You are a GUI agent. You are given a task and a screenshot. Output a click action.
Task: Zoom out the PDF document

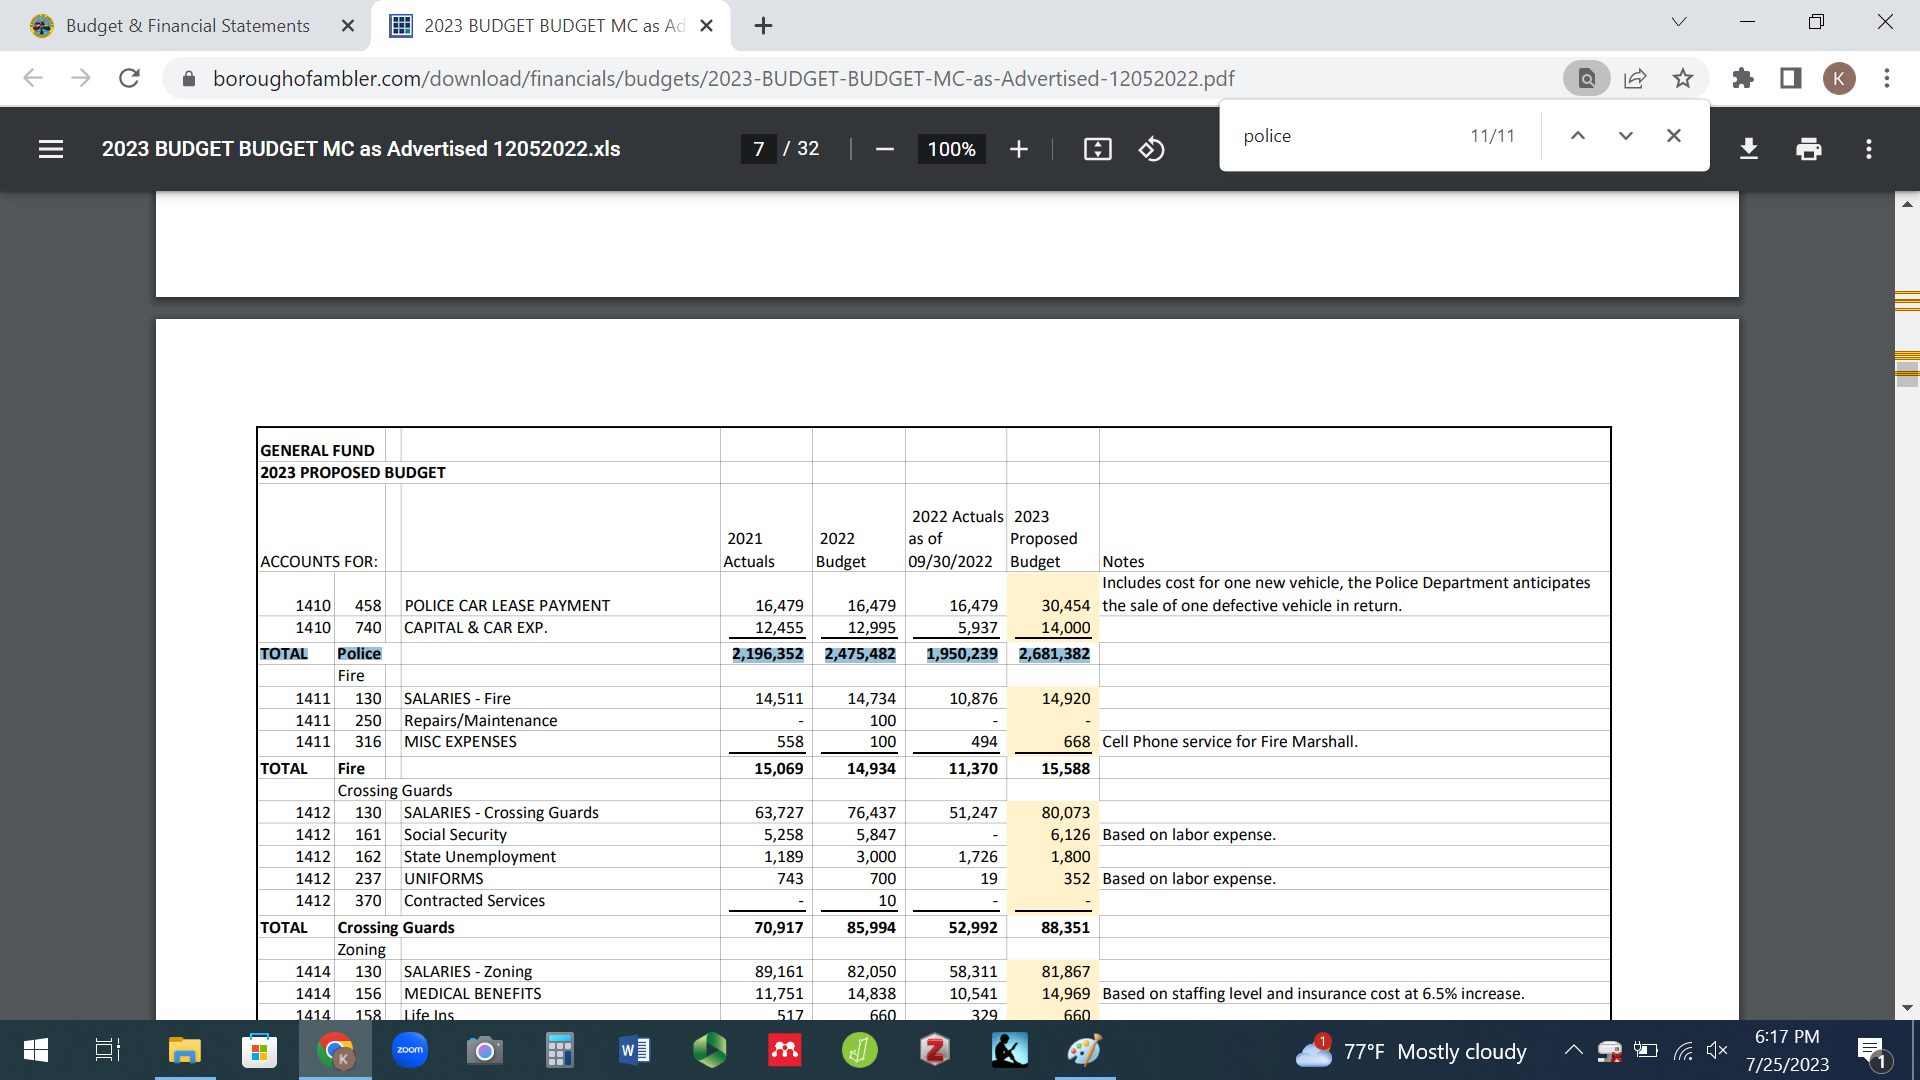click(884, 149)
